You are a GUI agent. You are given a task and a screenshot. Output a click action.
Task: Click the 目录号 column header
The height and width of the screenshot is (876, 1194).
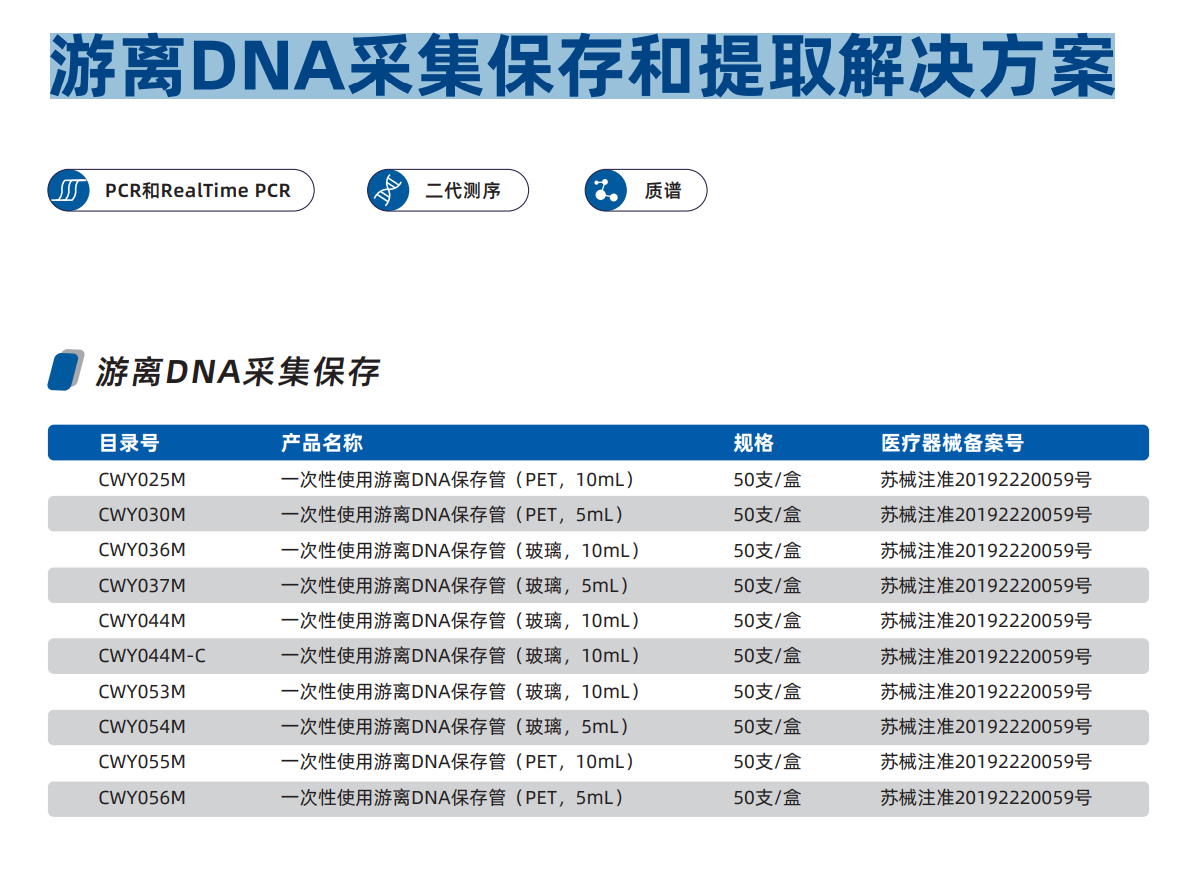point(128,443)
